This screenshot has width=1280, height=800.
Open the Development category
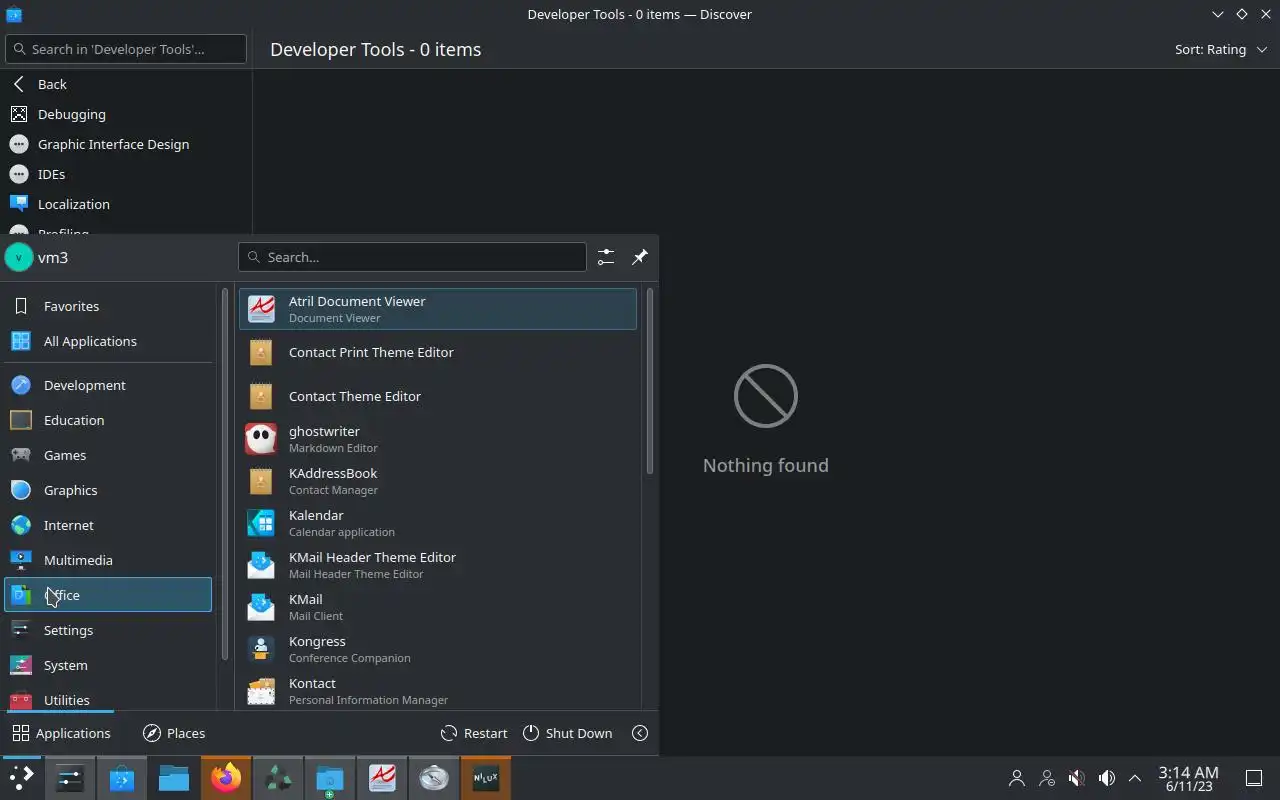pyautogui.click(x=108, y=385)
